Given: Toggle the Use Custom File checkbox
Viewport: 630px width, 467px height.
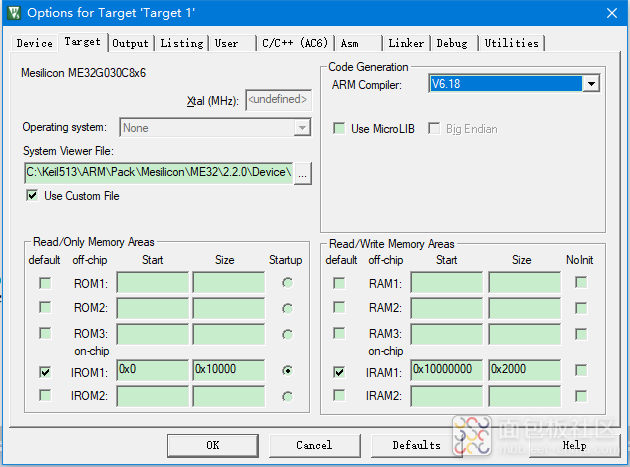Looking at the screenshot, I should click(32, 196).
